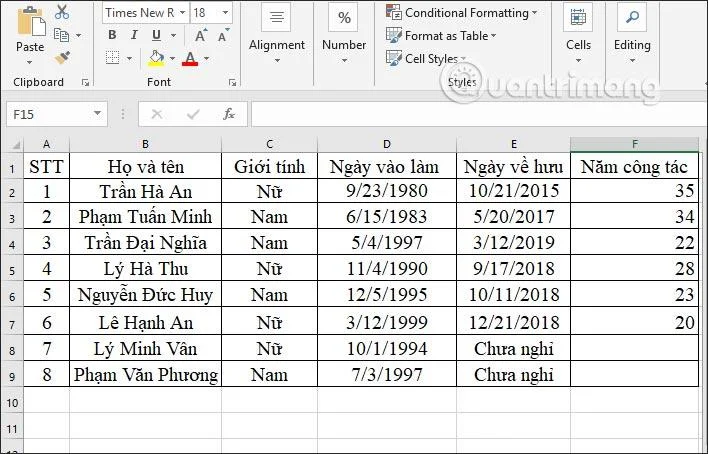Click the years value 35 cell
Screen dimensions: 708x454
634,192
